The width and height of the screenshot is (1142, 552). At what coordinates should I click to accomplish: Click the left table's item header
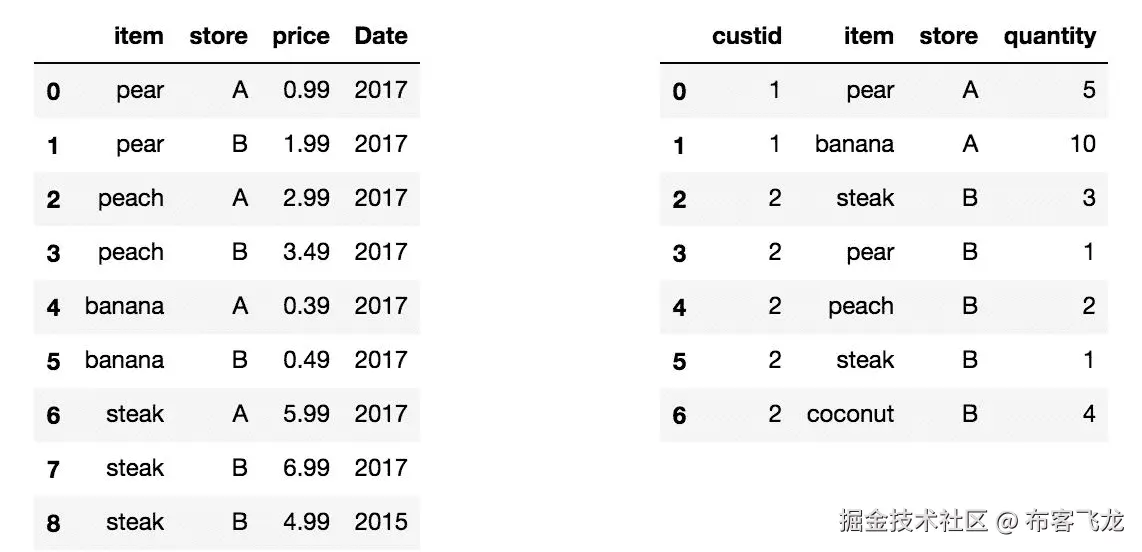[x=139, y=36]
